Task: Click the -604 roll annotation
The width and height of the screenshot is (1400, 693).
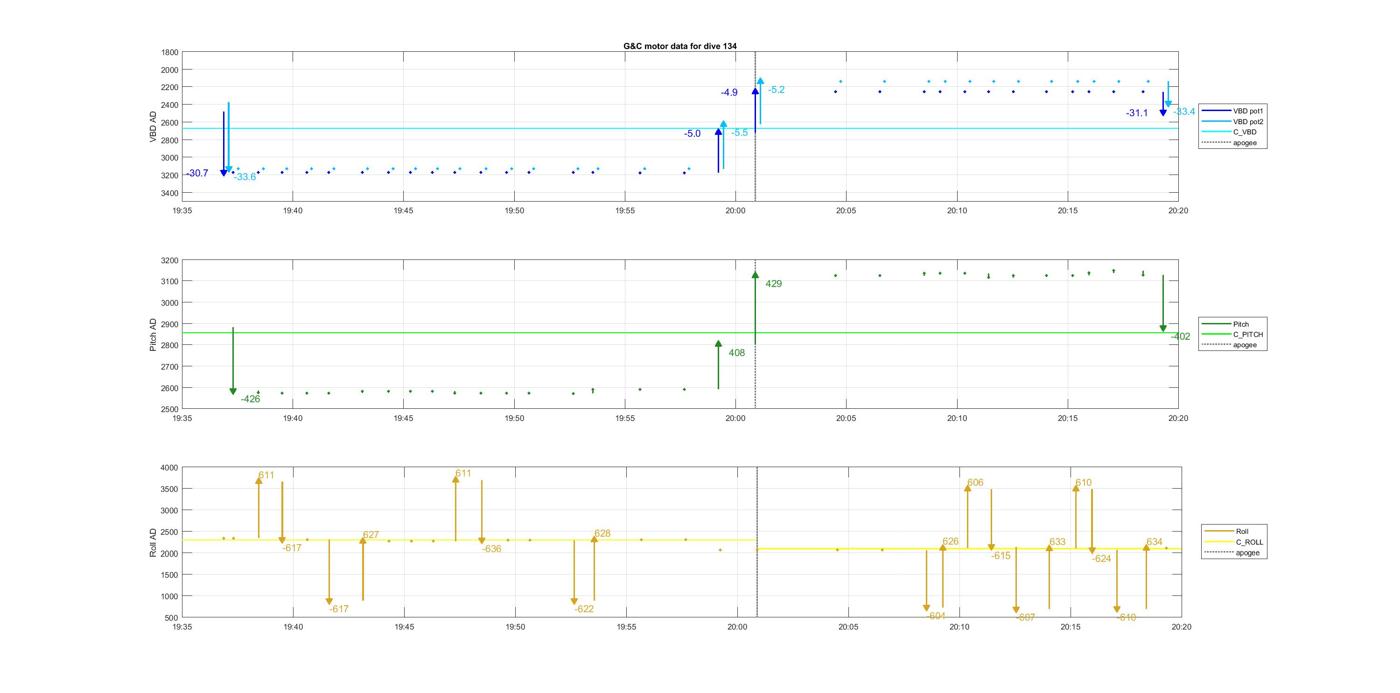Action: click(935, 617)
